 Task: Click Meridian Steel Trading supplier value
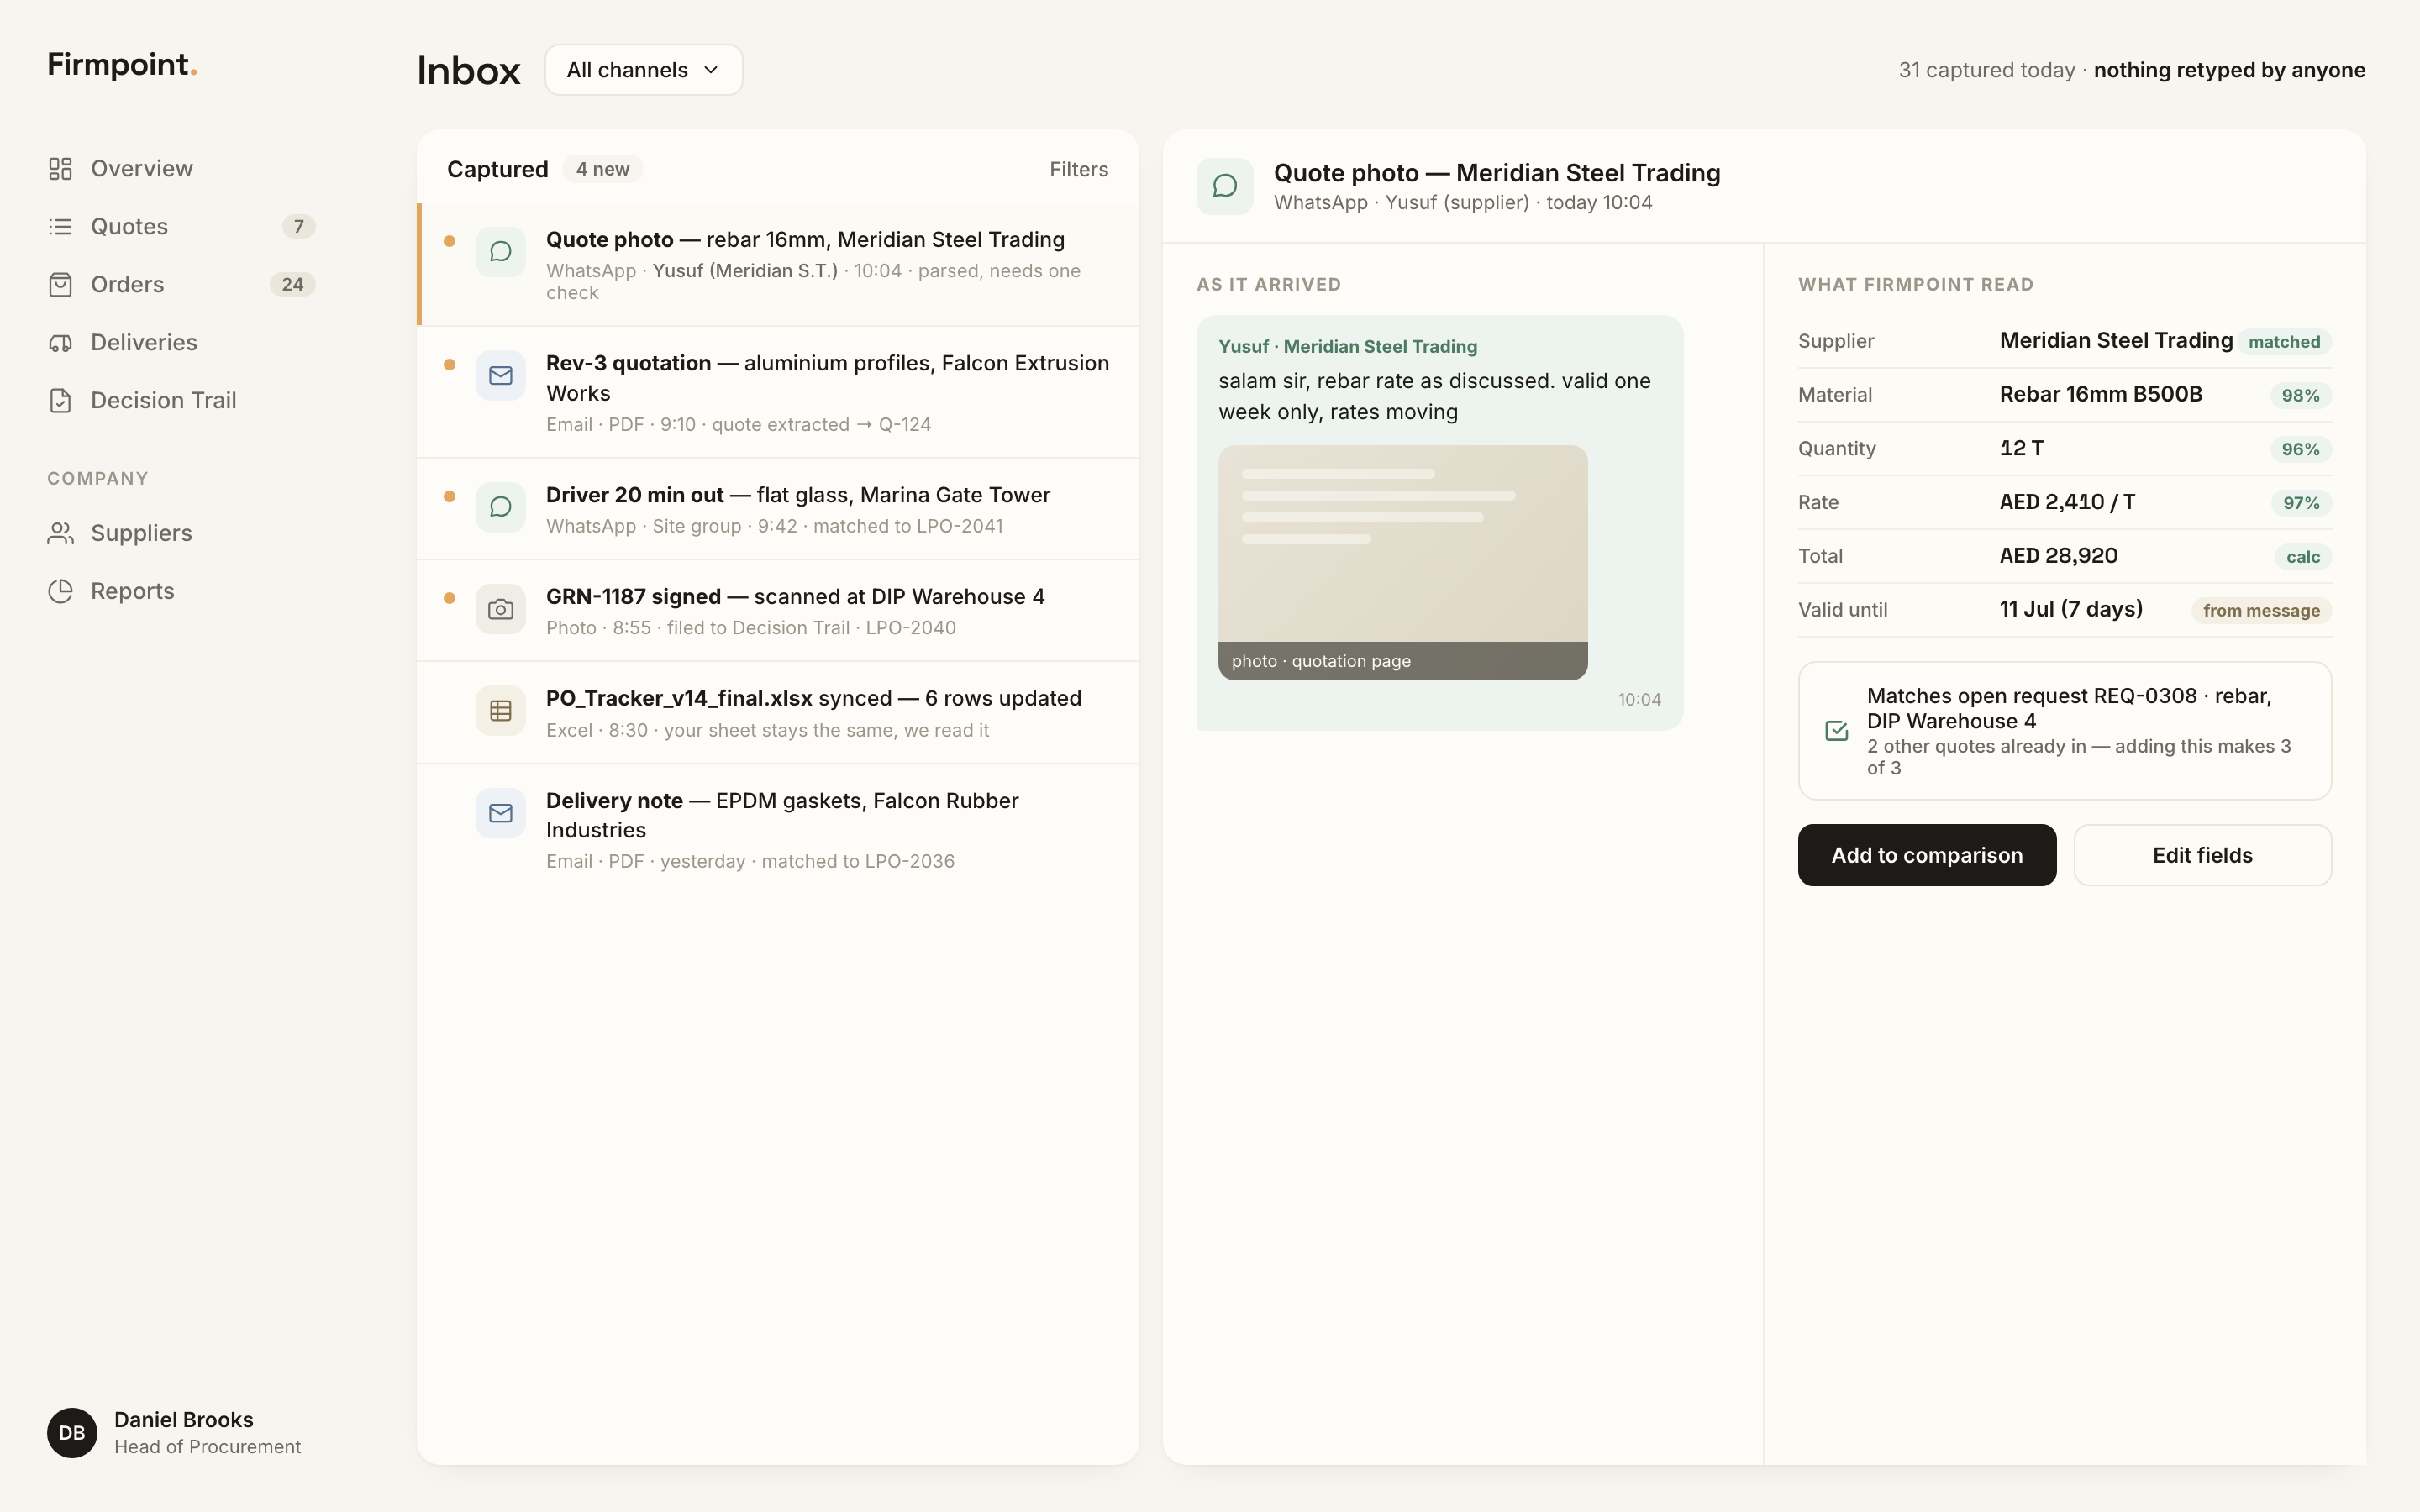pos(2115,340)
